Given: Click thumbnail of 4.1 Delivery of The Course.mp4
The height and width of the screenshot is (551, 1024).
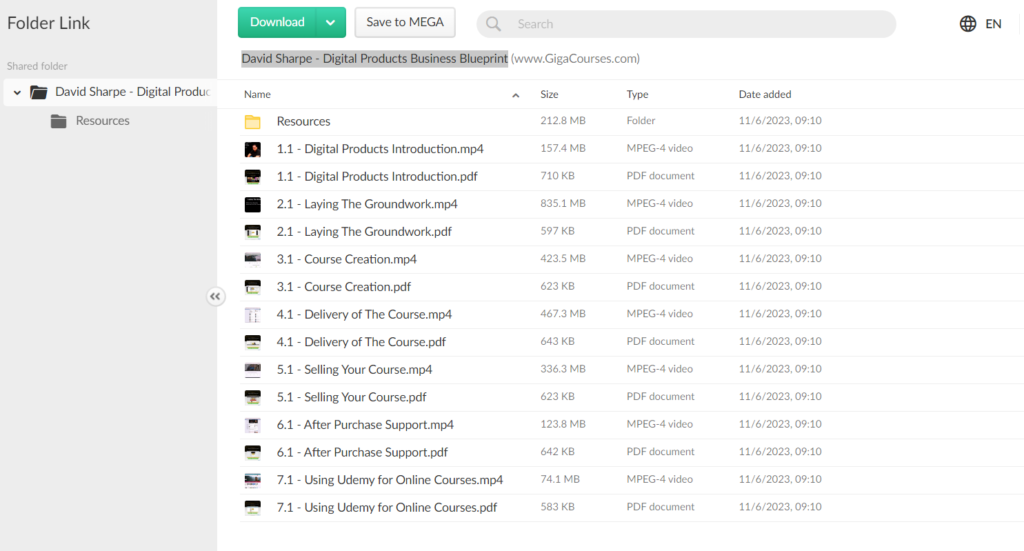Looking at the screenshot, I should coord(253,315).
